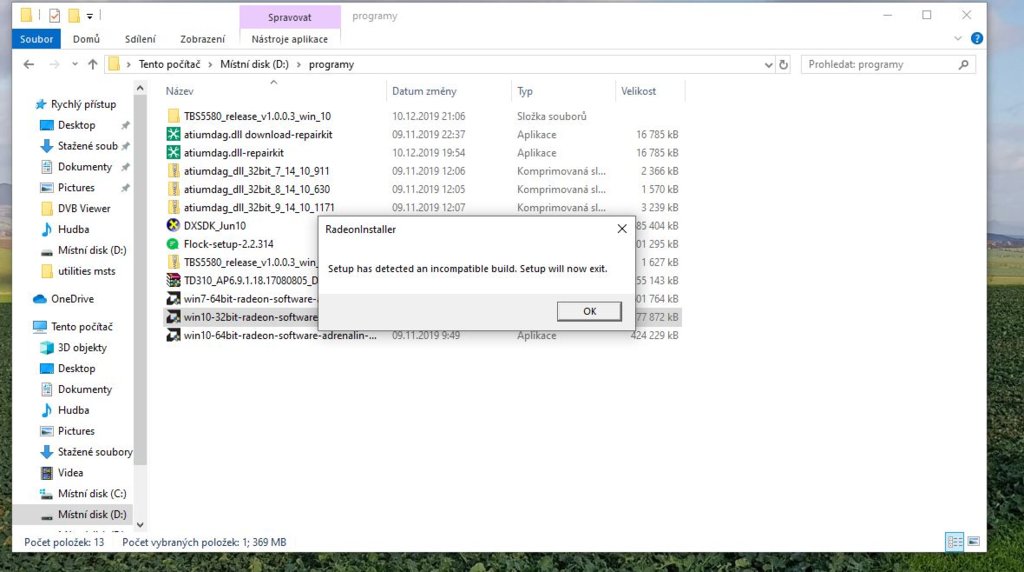The width and height of the screenshot is (1024, 572).
Task: Select atiumdag_dll_32bit_9_14_10_1171 zip icon
Action: pyautogui.click(x=173, y=208)
